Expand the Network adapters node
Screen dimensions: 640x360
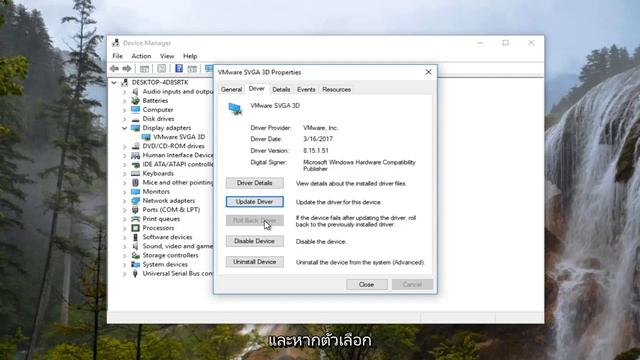(124, 201)
